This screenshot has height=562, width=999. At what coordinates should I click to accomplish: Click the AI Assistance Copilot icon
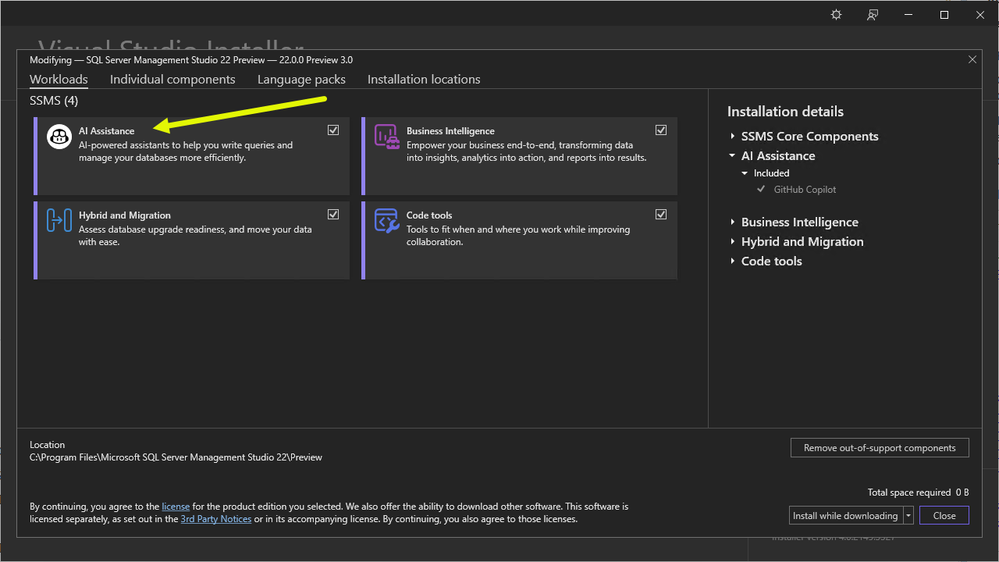point(59,136)
